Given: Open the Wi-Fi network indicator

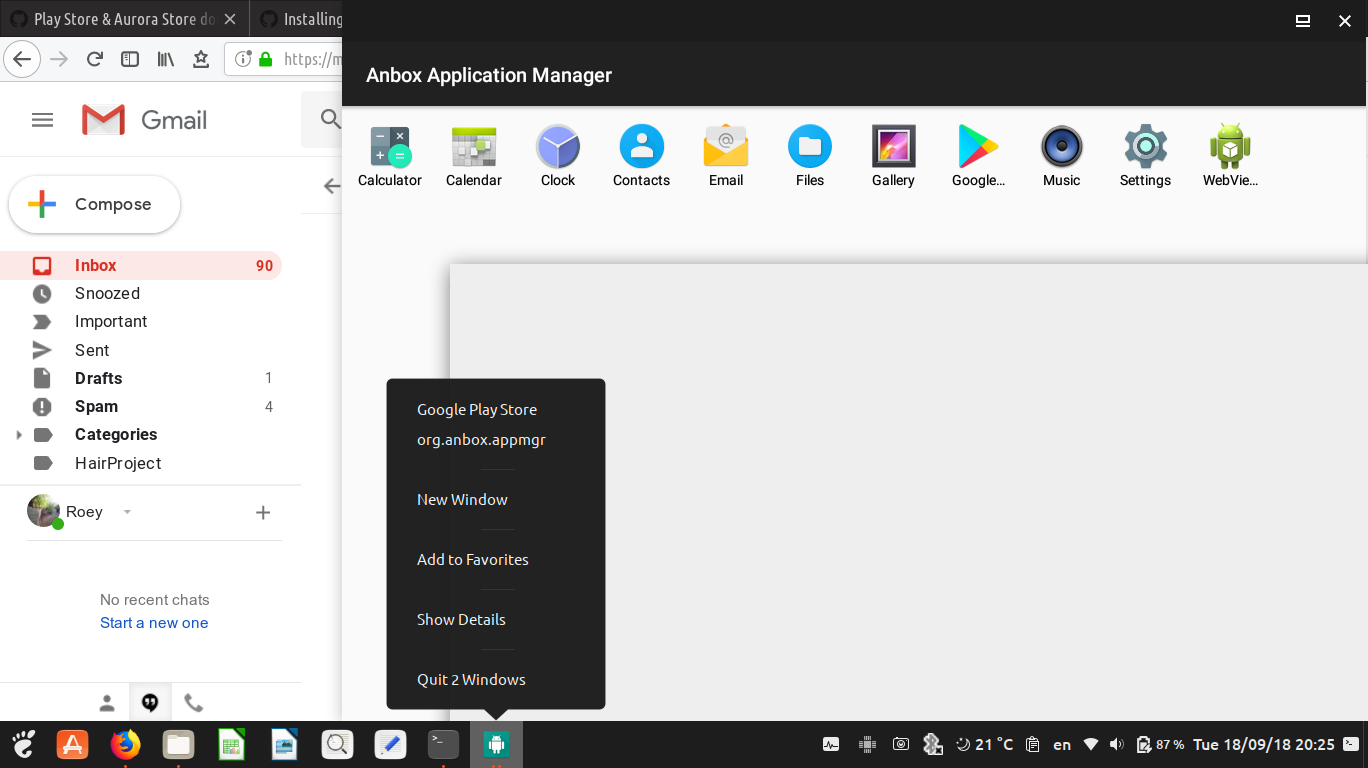Looking at the screenshot, I should 1091,744.
